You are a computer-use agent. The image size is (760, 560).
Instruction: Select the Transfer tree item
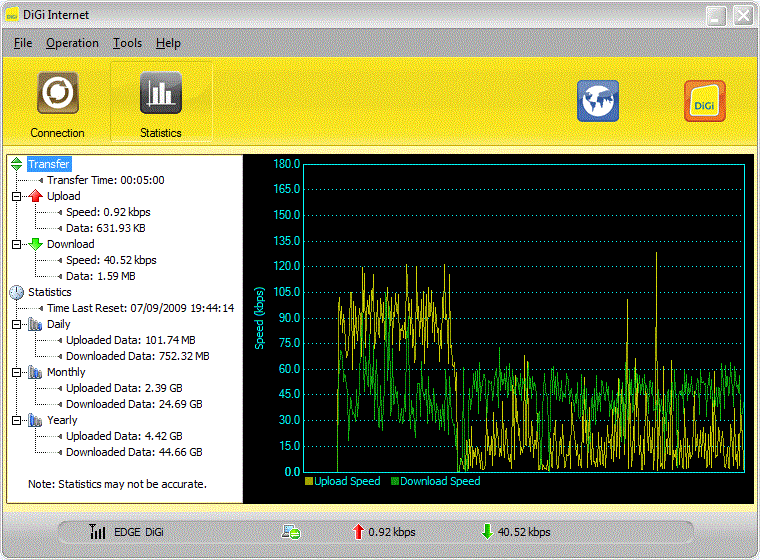click(x=49, y=164)
